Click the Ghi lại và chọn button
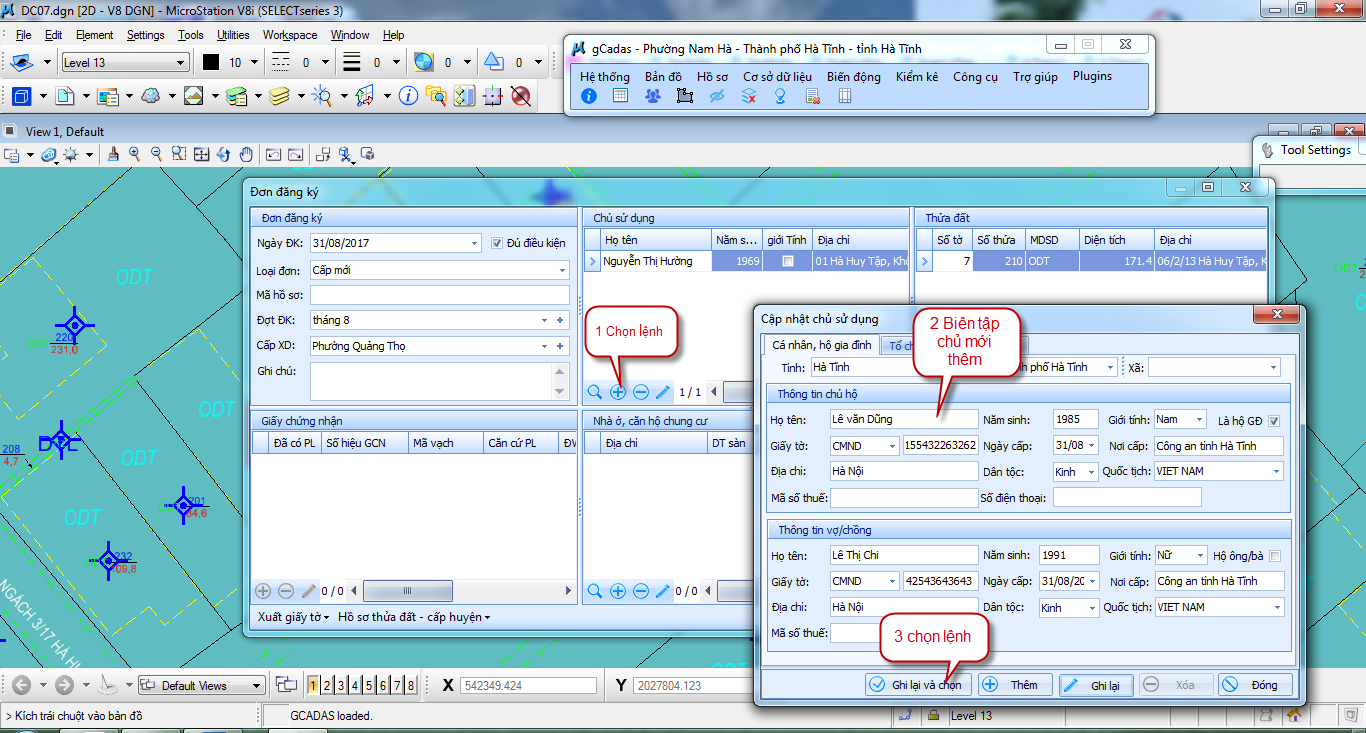 (x=917, y=685)
